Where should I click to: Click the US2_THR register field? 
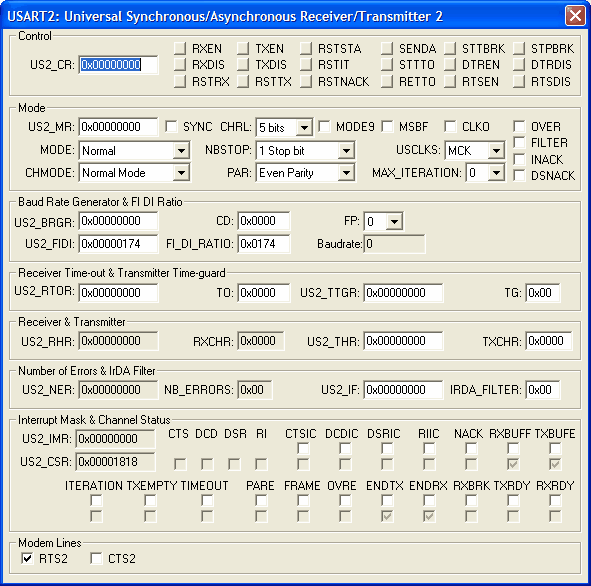point(403,341)
